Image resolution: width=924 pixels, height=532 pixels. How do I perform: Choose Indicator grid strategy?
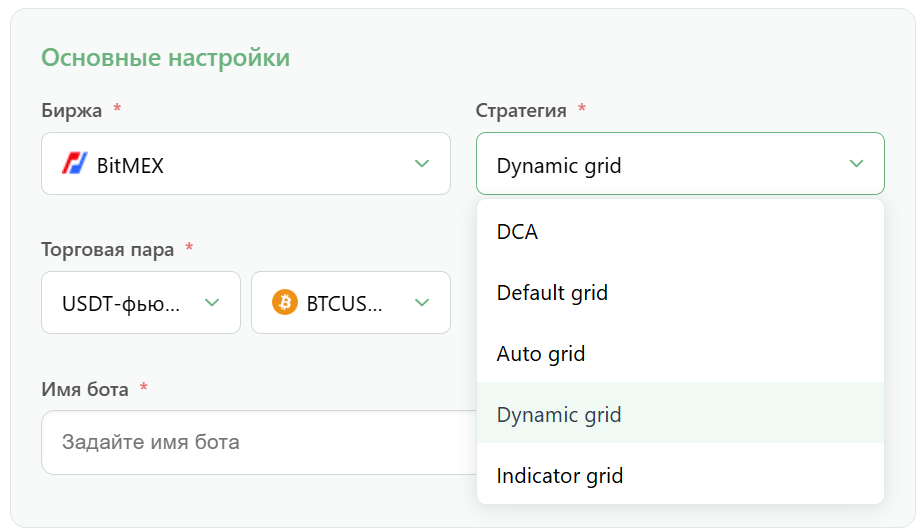click(x=680, y=476)
